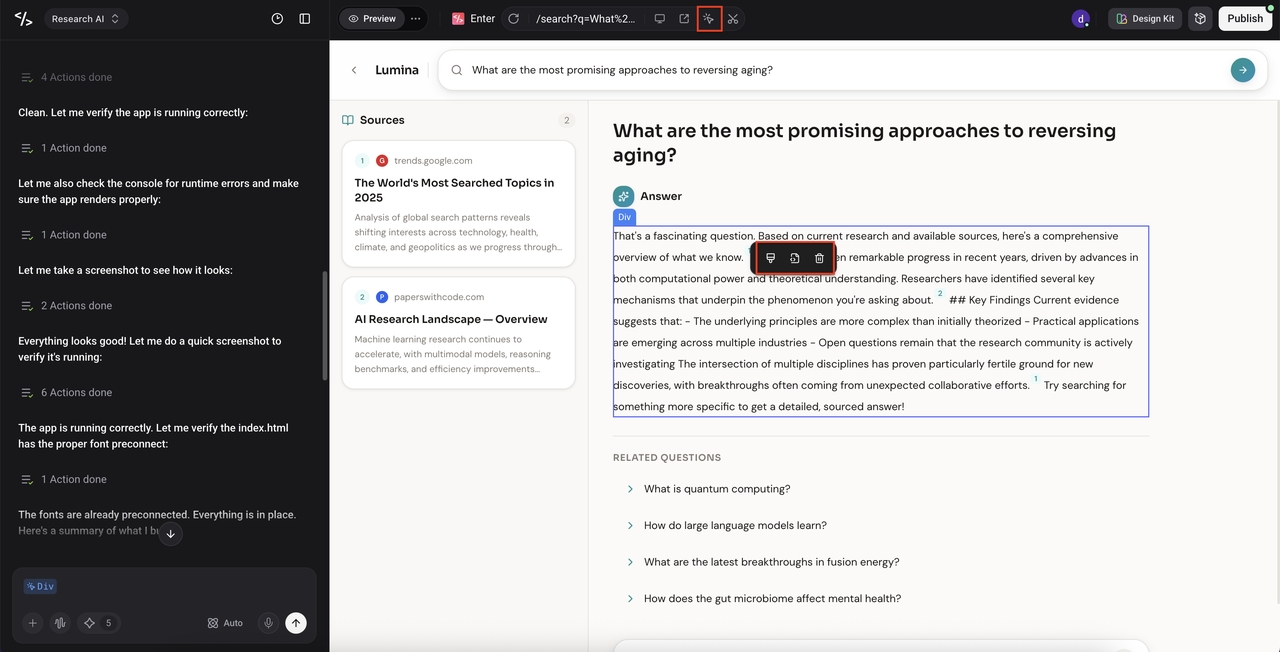Viewport: 1280px width, 652px height.
Task: Expand 'What is quantum computing?' question
Action: pyautogui.click(x=717, y=489)
